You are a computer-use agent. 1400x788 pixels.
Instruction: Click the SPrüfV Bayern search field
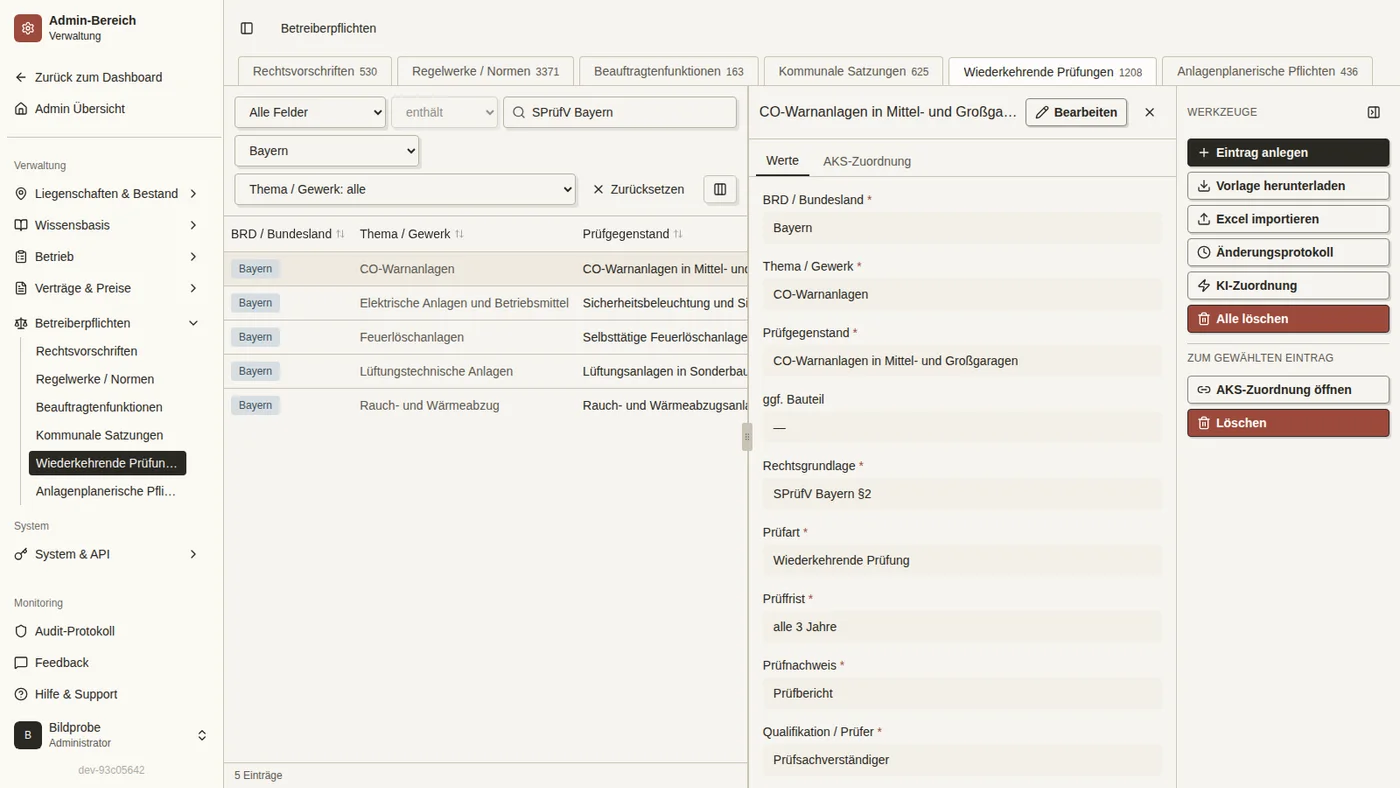[620, 112]
